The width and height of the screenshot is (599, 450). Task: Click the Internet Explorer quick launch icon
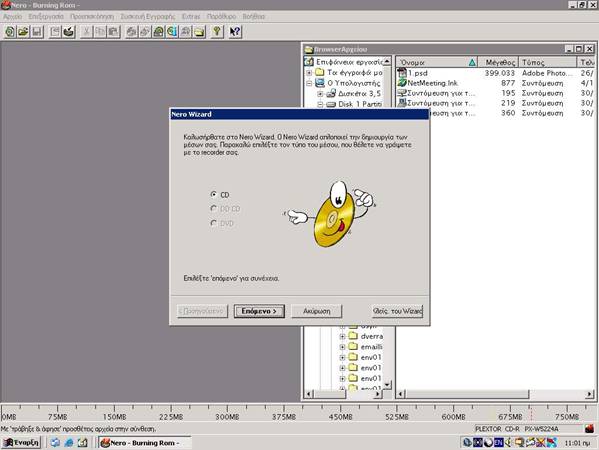coord(69,442)
